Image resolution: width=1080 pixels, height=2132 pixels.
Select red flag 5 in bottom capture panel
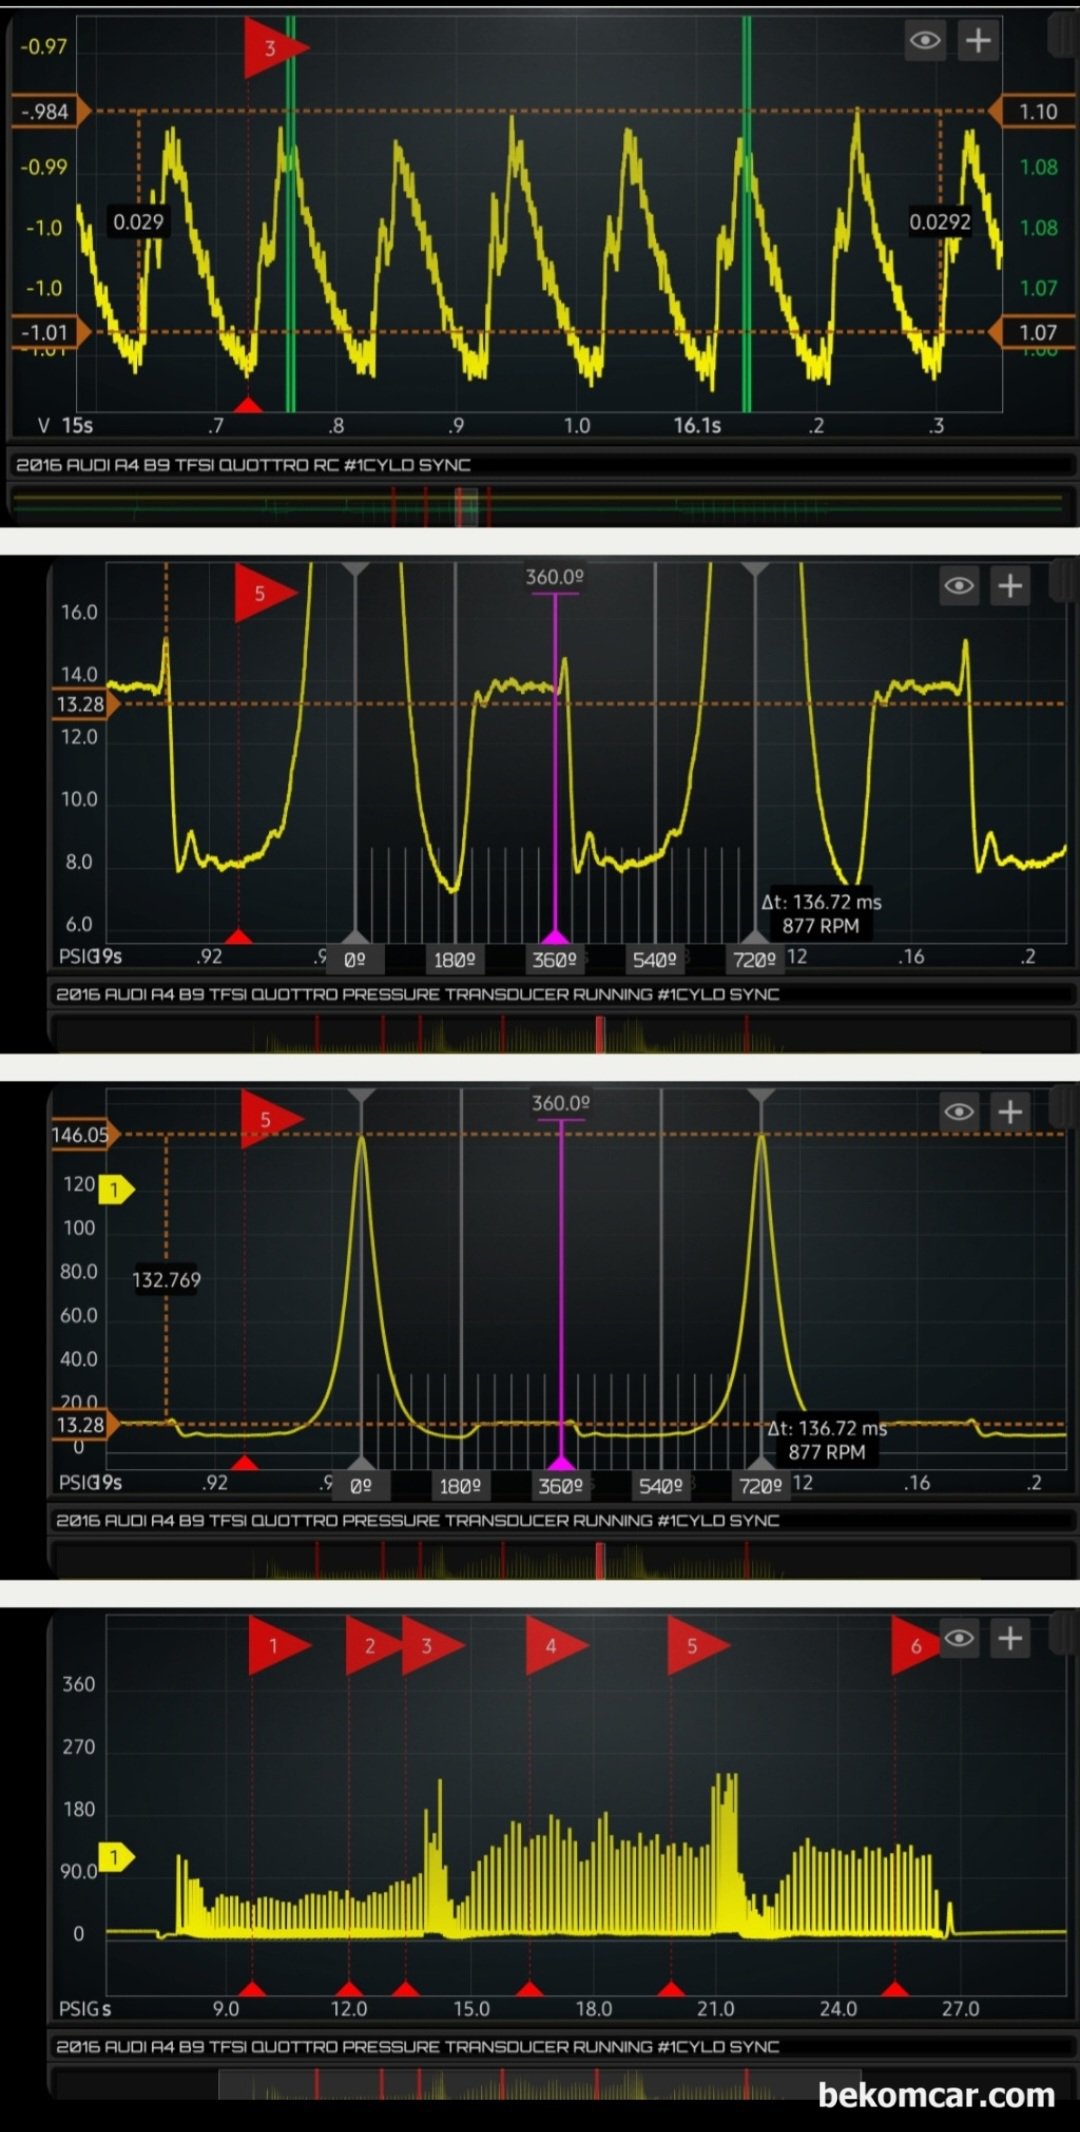[x=698, y=1645]
